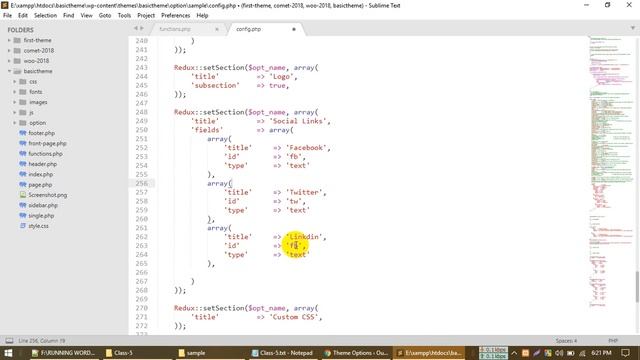Open the Windows notification center
The height and width of the screenshot is (360, 640).
click(625, 353)
